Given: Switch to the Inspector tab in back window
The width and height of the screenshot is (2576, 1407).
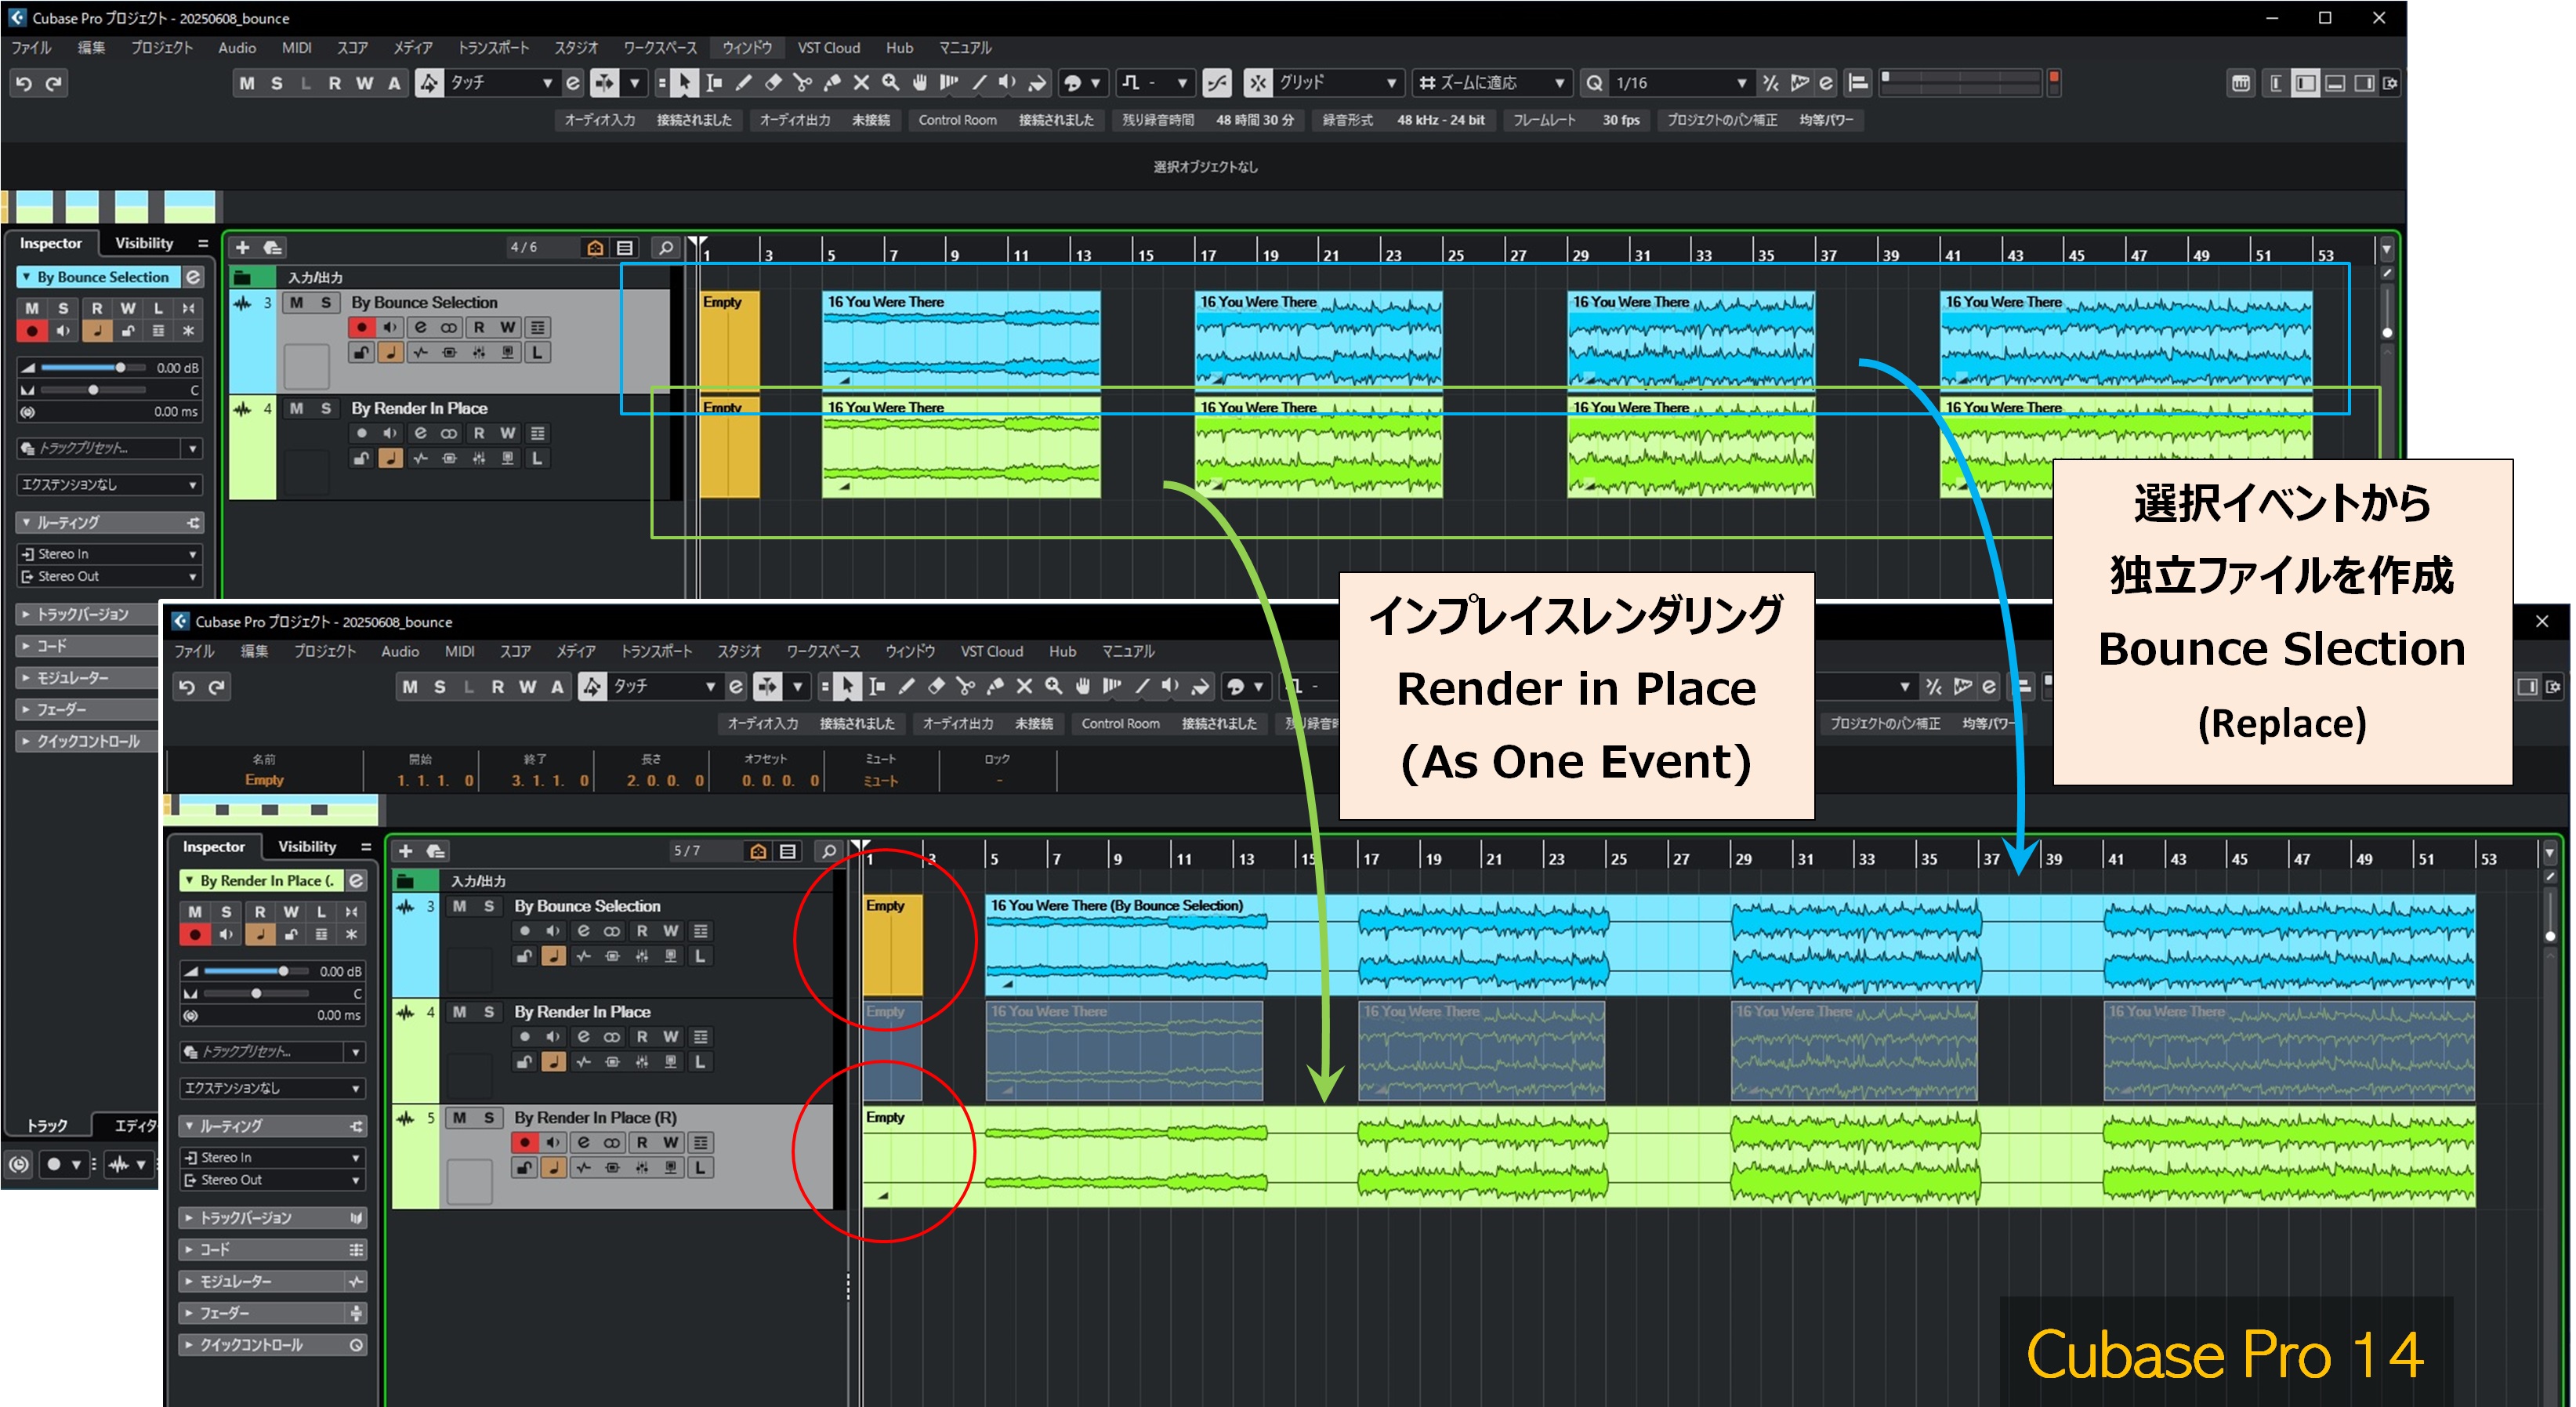Looking at the screenshot, I should [x=51, y=243].
